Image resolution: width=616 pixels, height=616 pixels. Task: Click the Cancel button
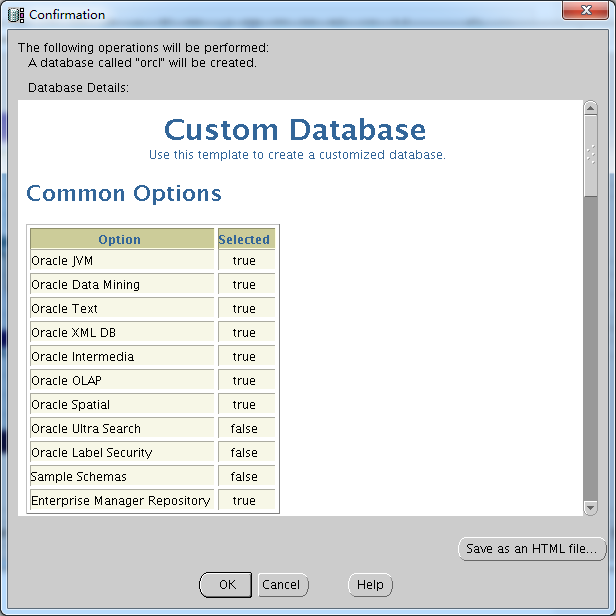(x=283, y=585)
